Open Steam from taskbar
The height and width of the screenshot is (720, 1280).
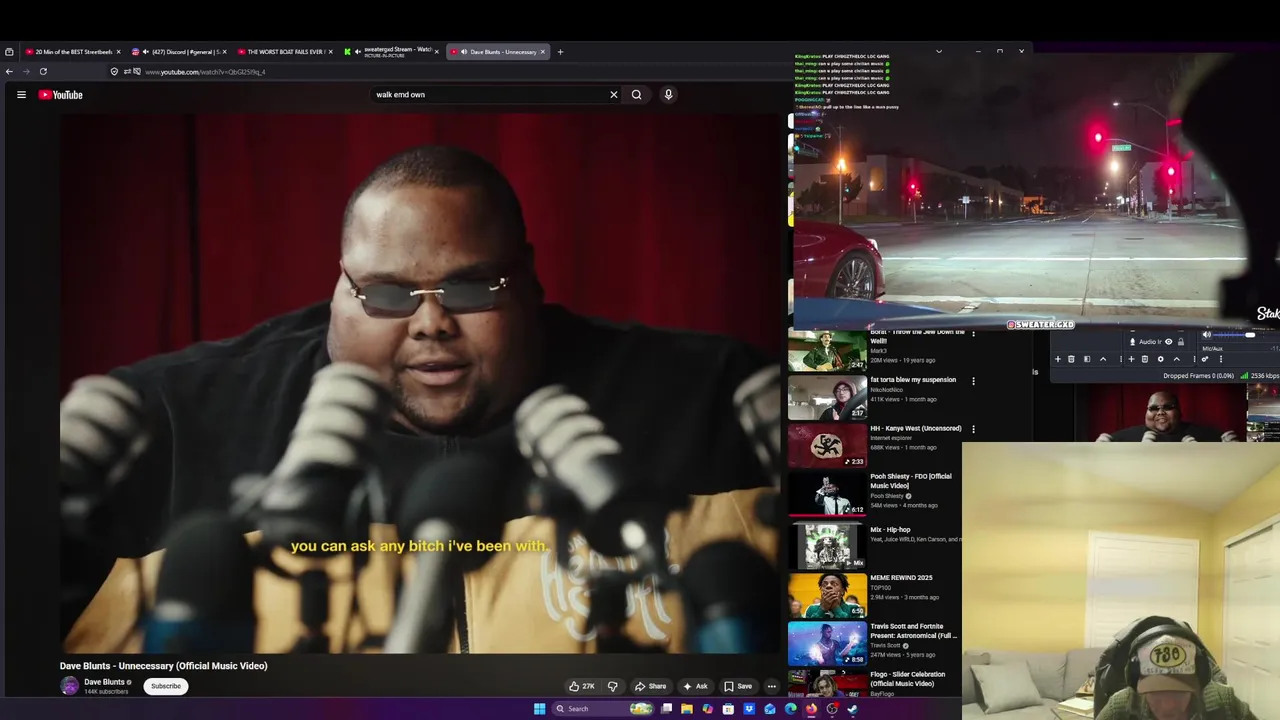point(852,709)
